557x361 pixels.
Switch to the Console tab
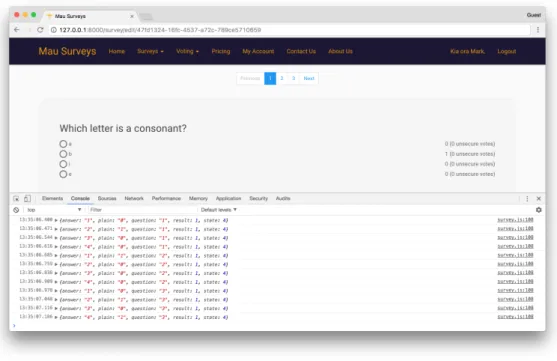coord(80,199)
